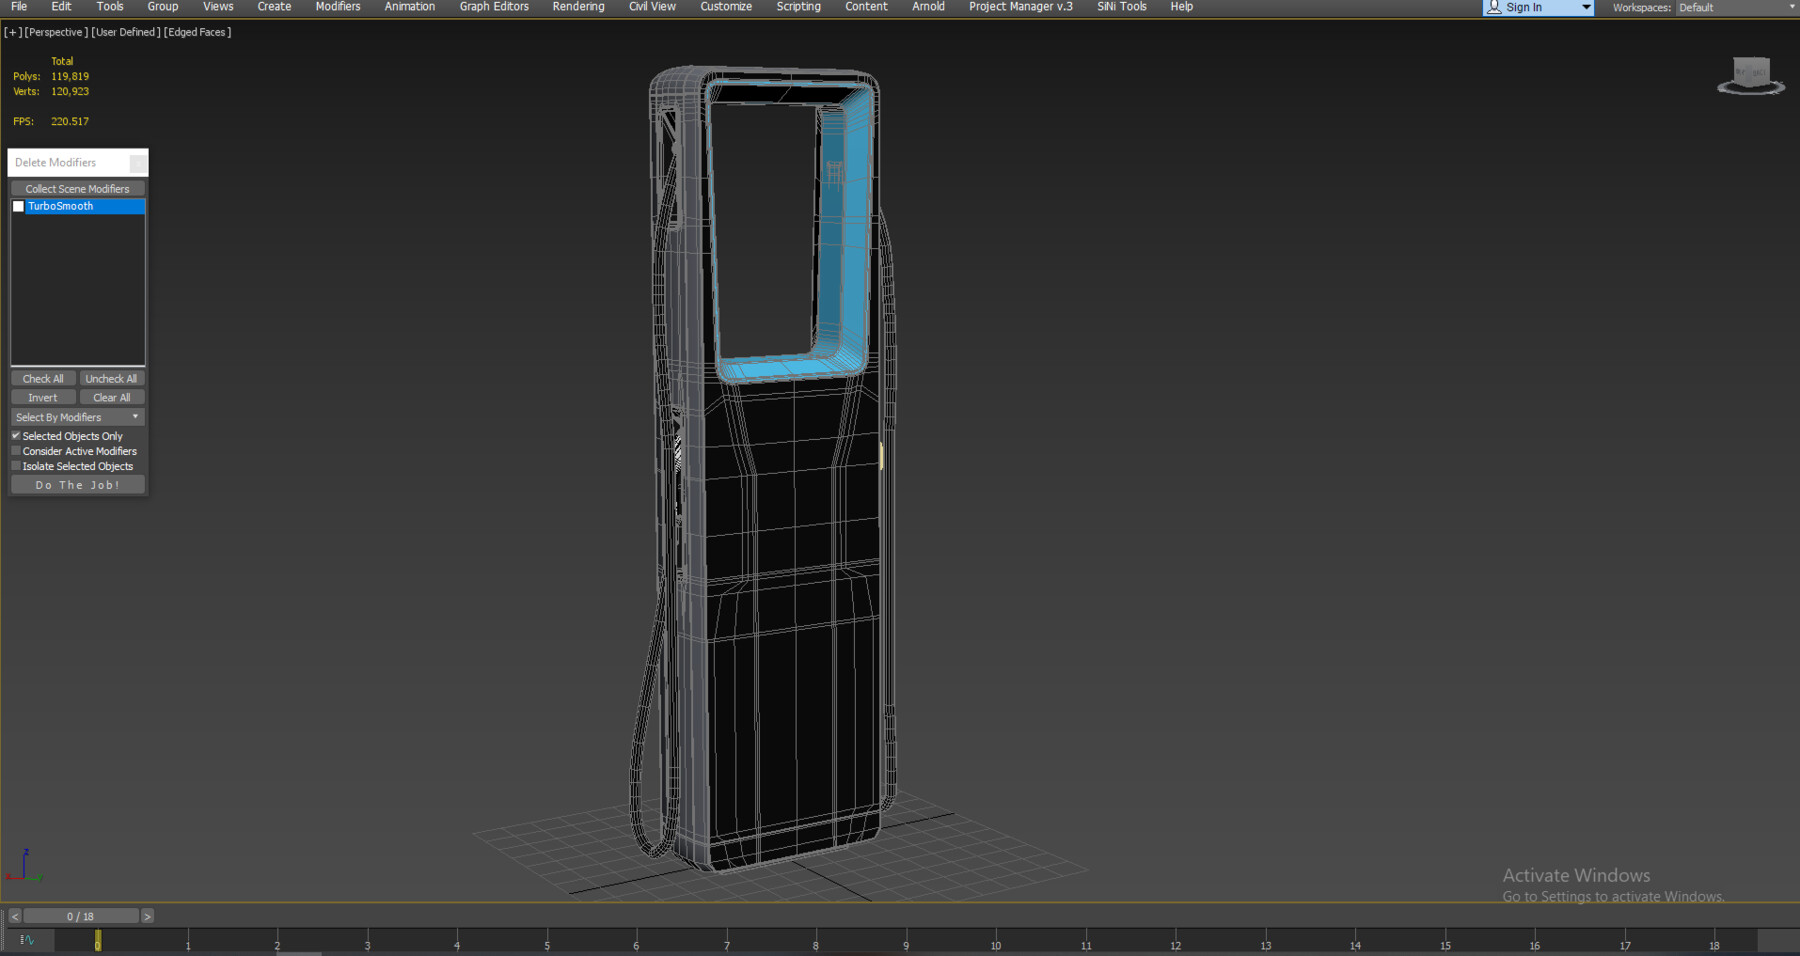Image resolution: width=1800 pixels, height=956 pixels.
Task: Open the Modifiers menu
Action: coord(337,7)
